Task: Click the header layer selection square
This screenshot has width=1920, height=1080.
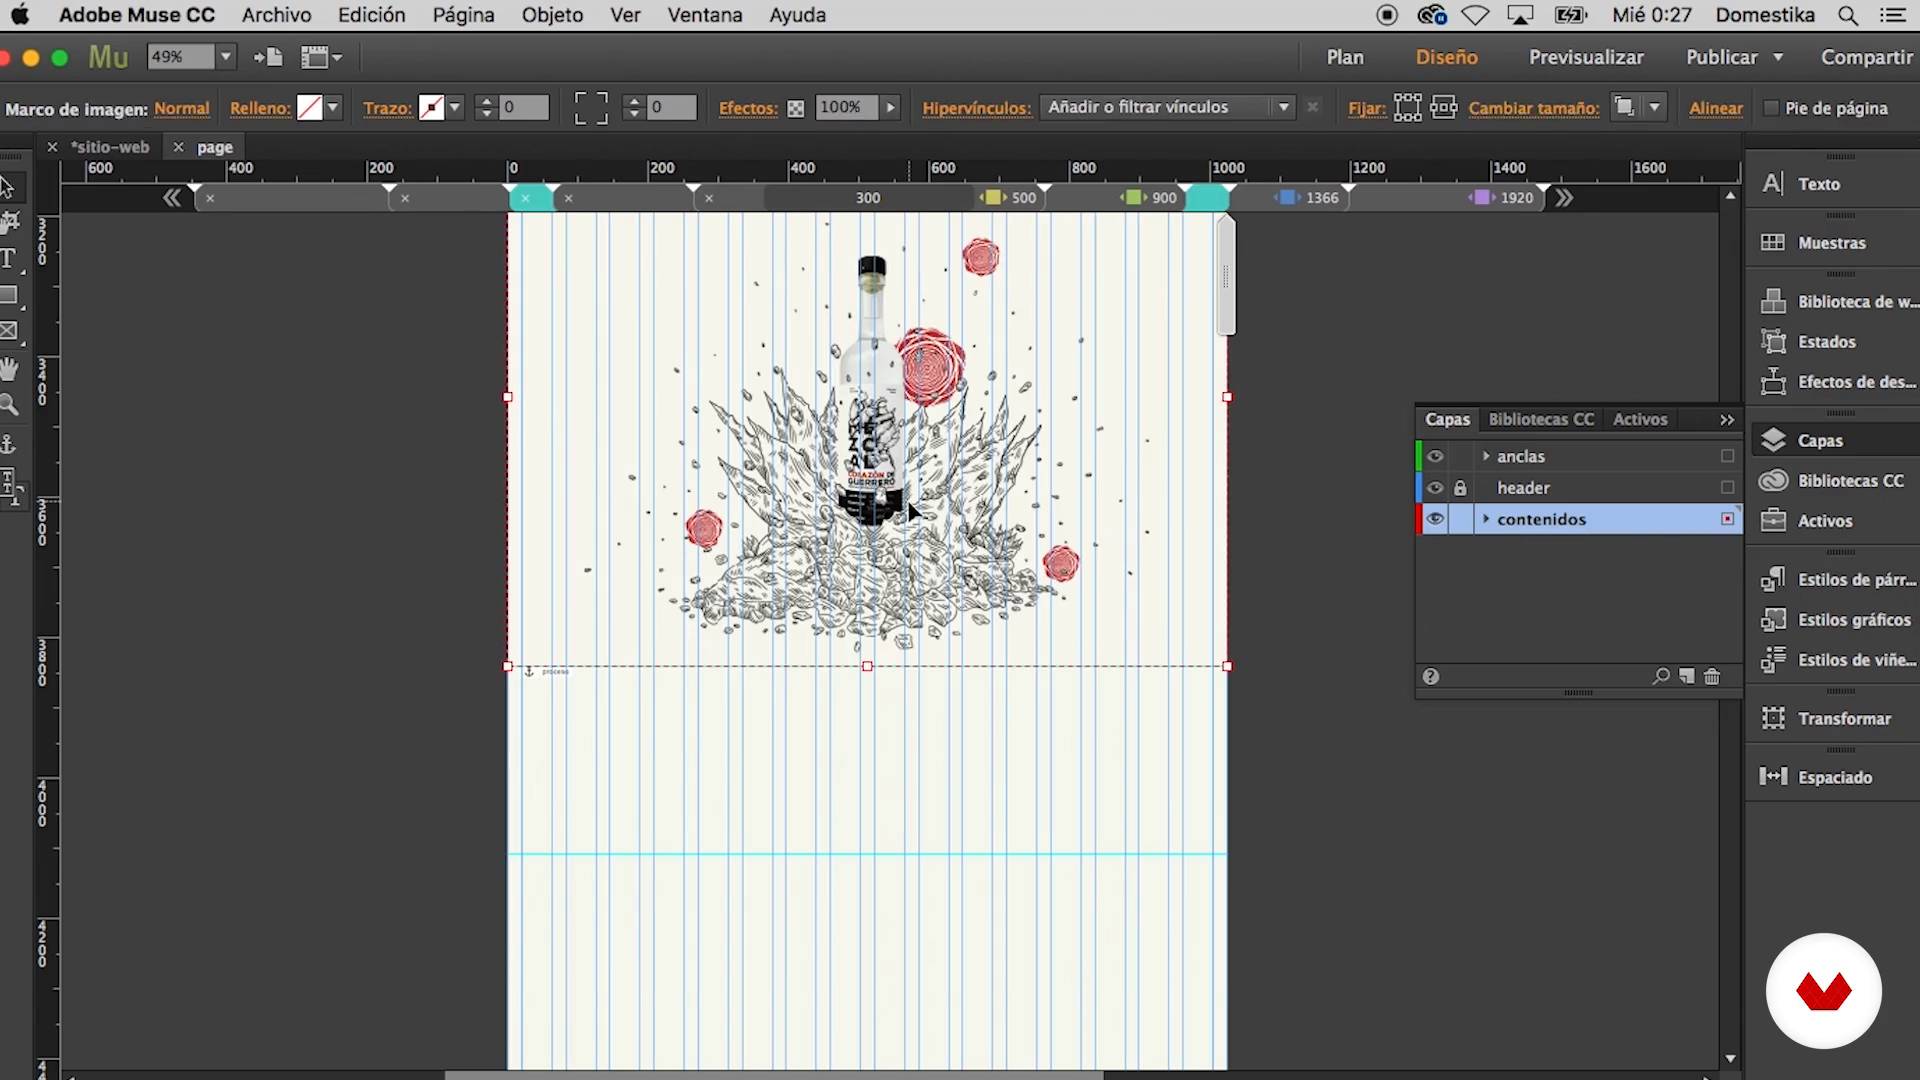Action: point(1727,488)
